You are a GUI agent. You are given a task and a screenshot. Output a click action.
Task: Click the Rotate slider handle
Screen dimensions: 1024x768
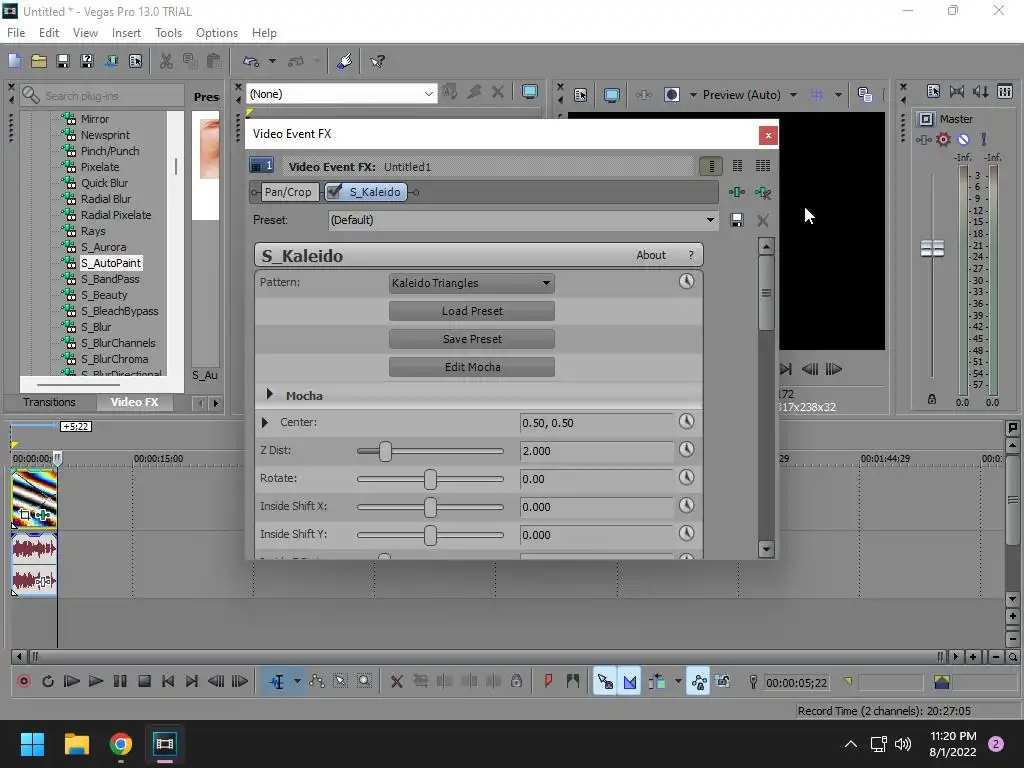click(x=430, y=479)
